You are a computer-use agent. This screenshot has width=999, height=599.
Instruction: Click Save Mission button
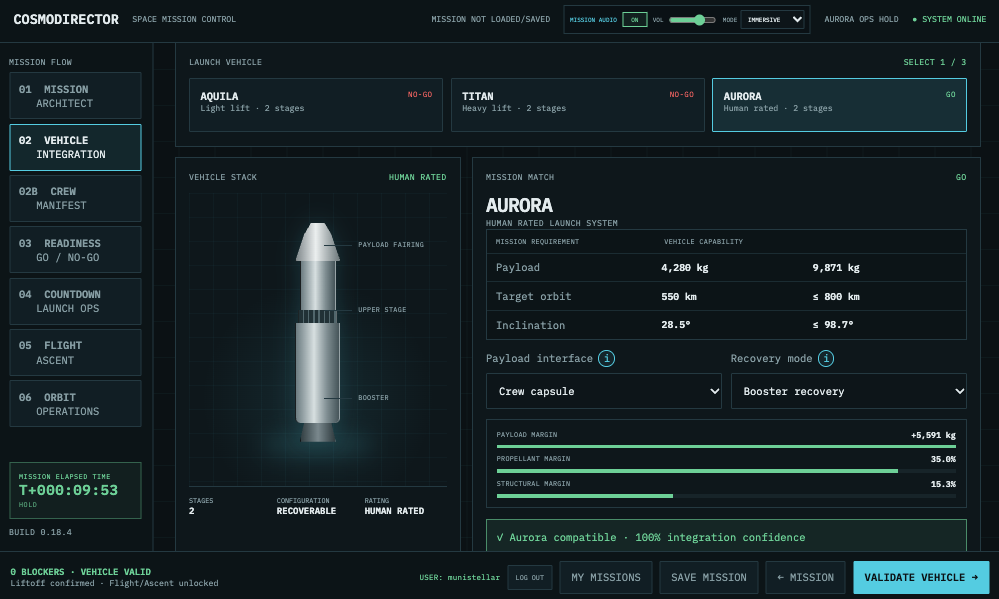pyautogui.click(x=708, y=577)
